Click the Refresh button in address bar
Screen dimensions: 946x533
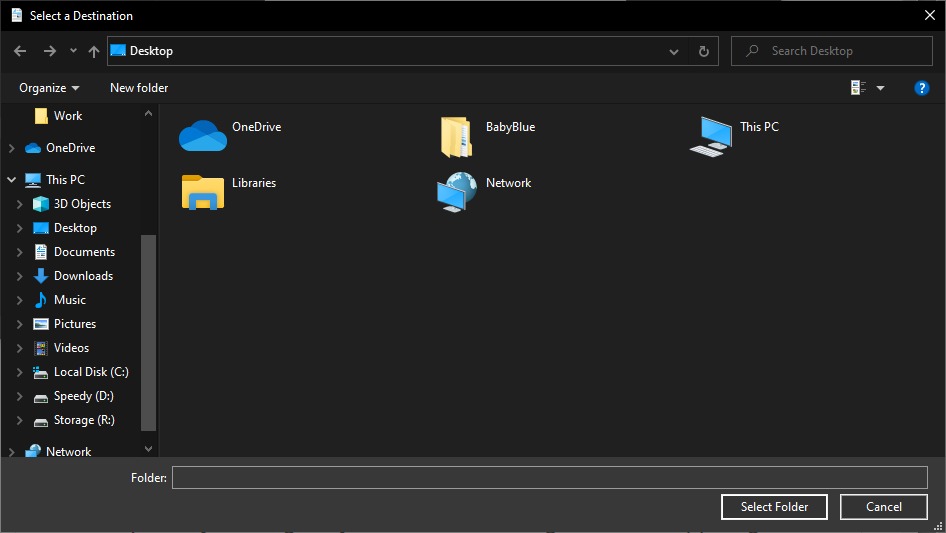[x=704, y=51]
